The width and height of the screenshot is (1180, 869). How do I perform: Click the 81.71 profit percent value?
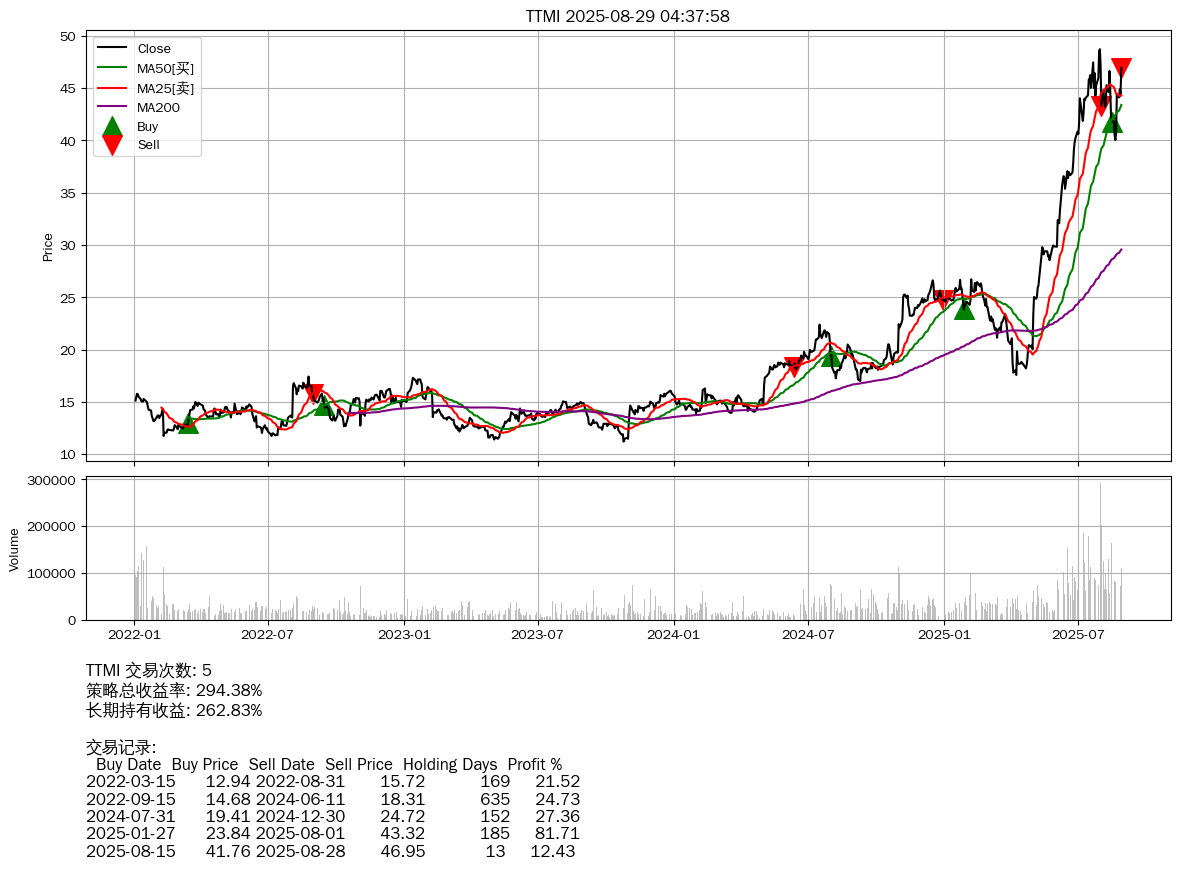pos(557,816)
